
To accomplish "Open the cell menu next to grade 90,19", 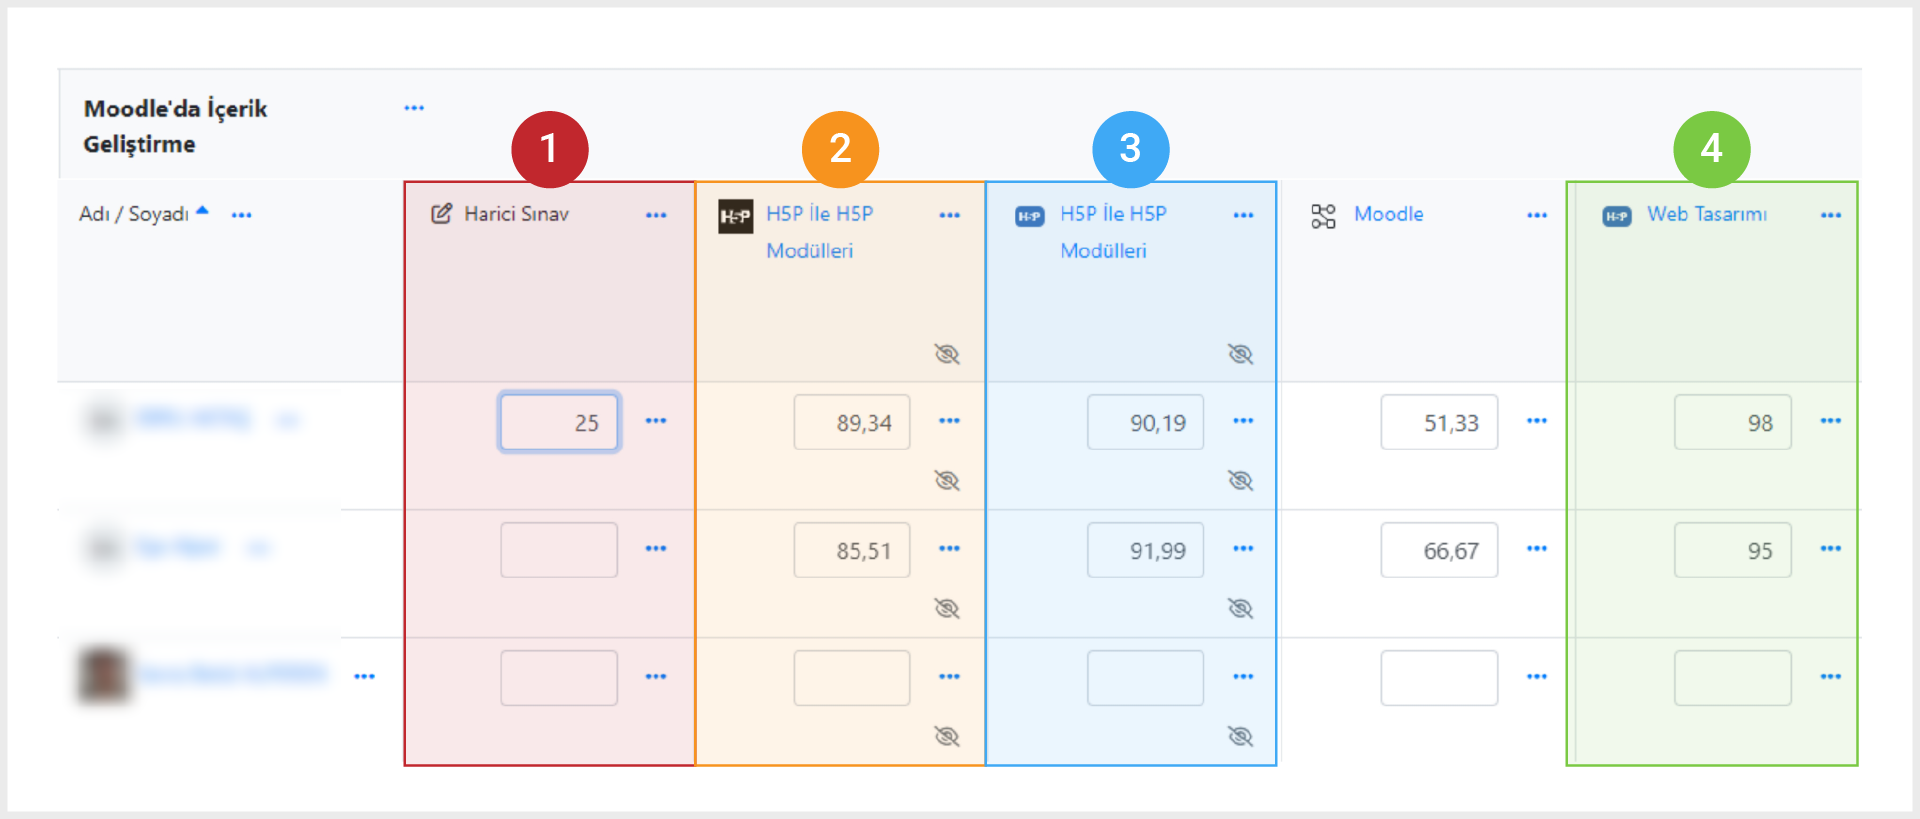I will [1243, 421].
